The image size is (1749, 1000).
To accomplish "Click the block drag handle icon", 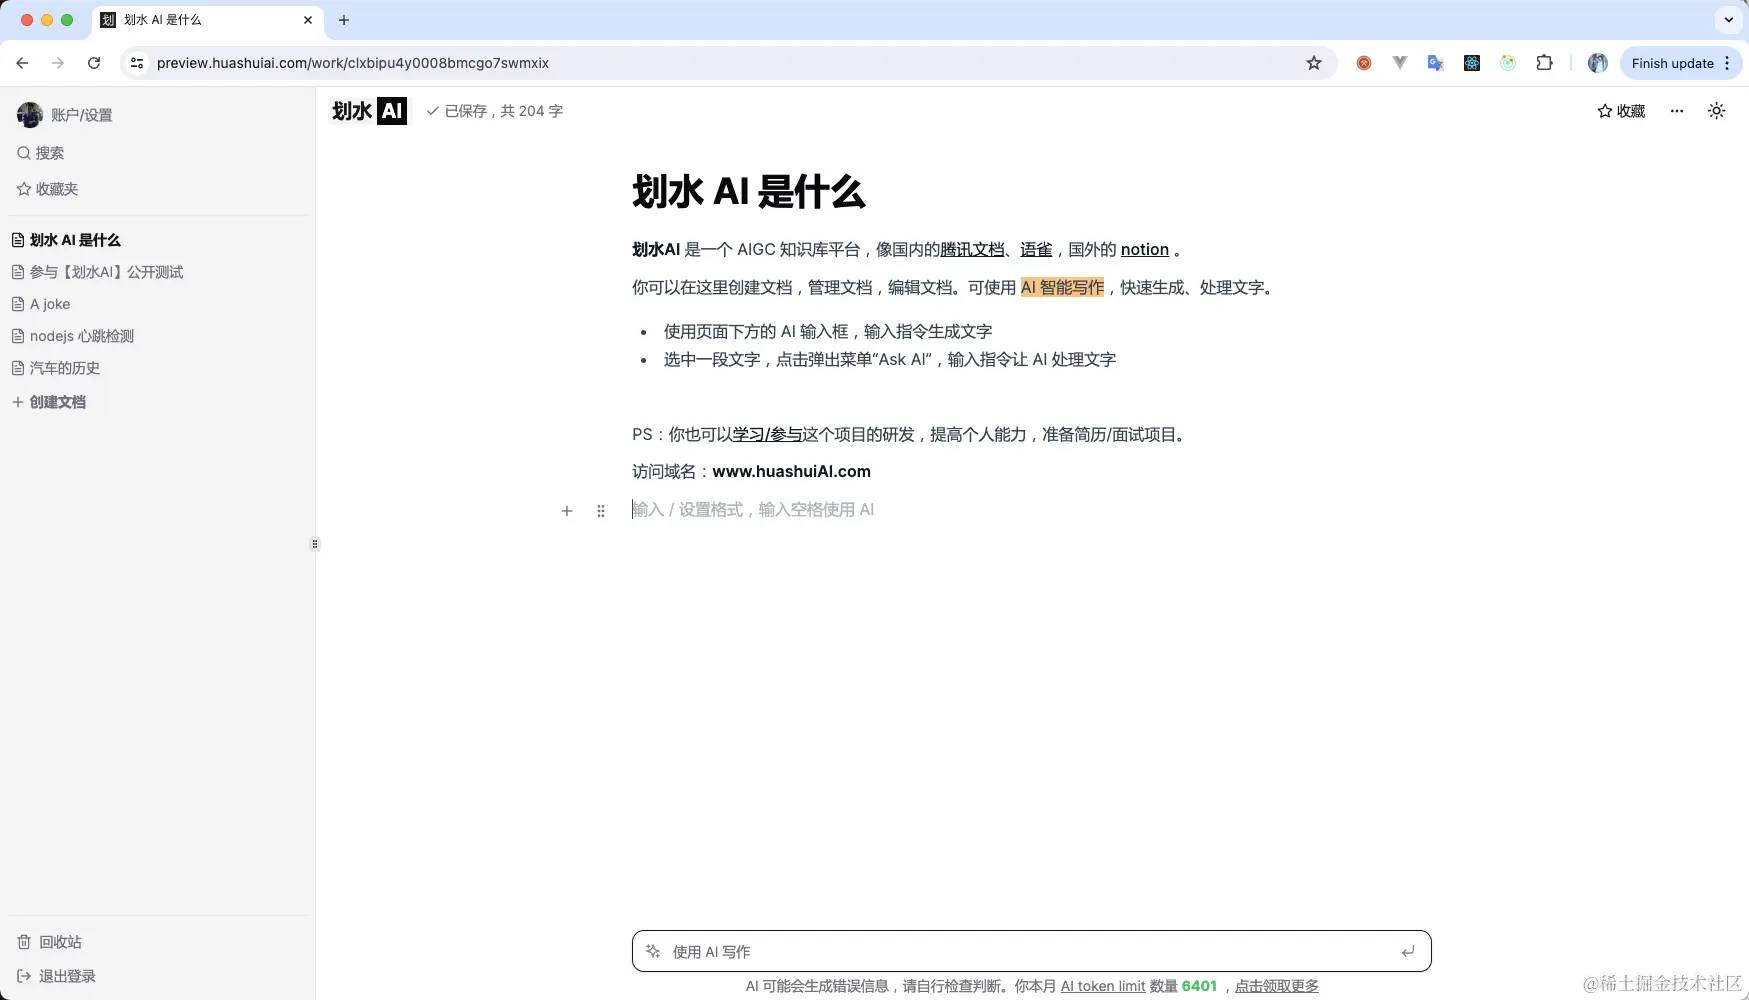I will [601, 511].
